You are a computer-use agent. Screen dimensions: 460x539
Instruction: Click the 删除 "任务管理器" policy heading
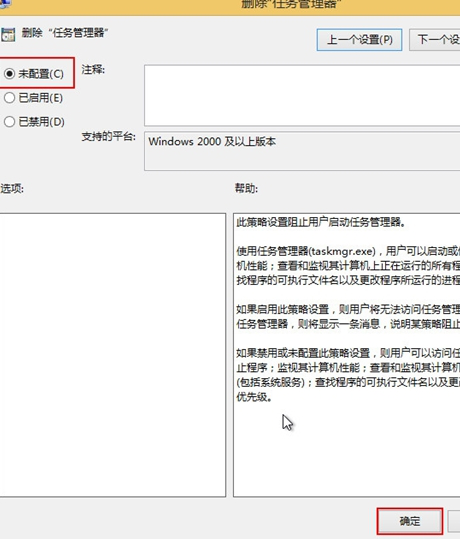65,33
